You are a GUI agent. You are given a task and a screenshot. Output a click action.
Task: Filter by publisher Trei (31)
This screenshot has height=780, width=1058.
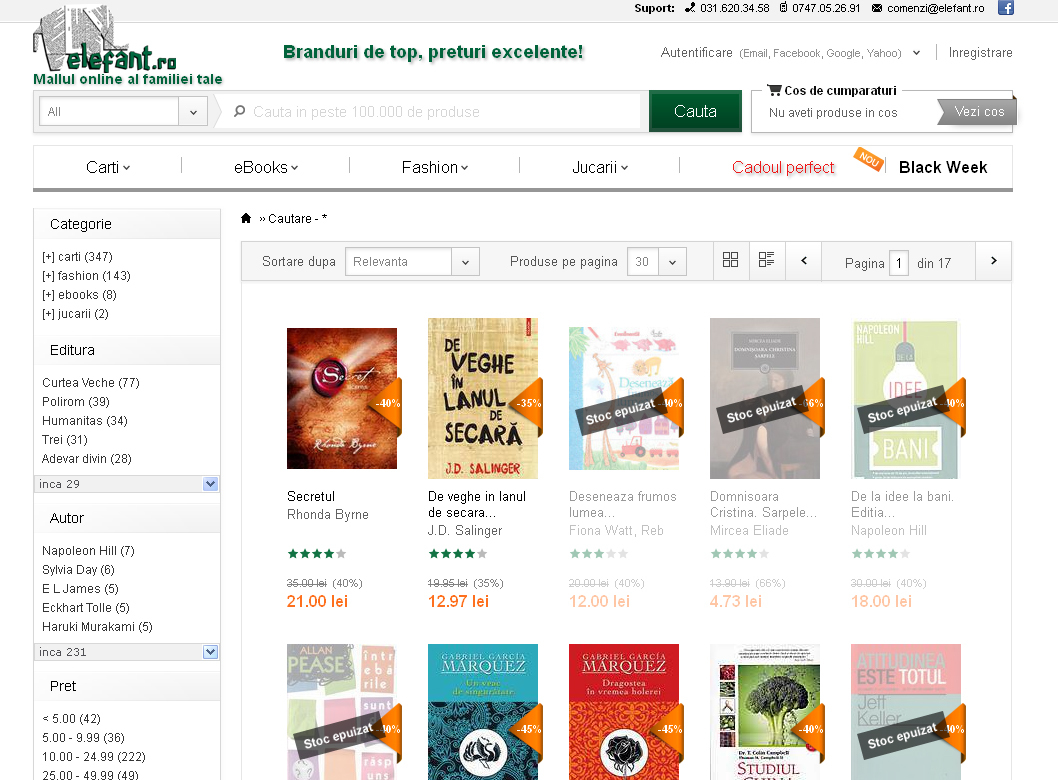[65, 439]
